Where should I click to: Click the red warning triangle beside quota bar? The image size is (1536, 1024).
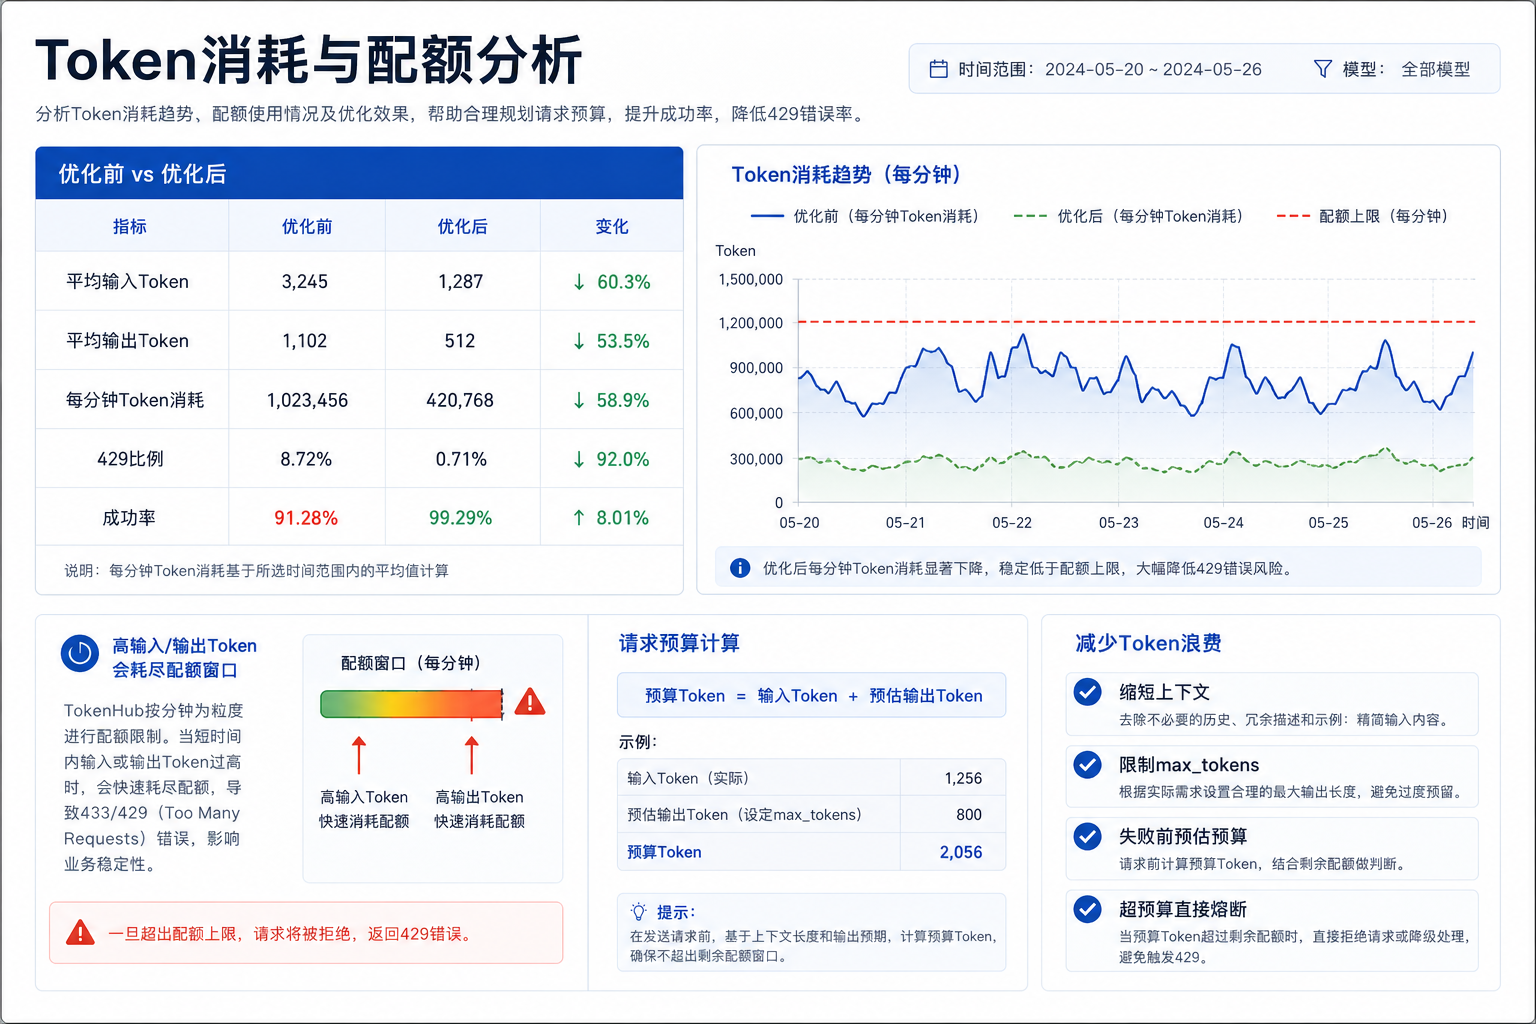point(530,702)
